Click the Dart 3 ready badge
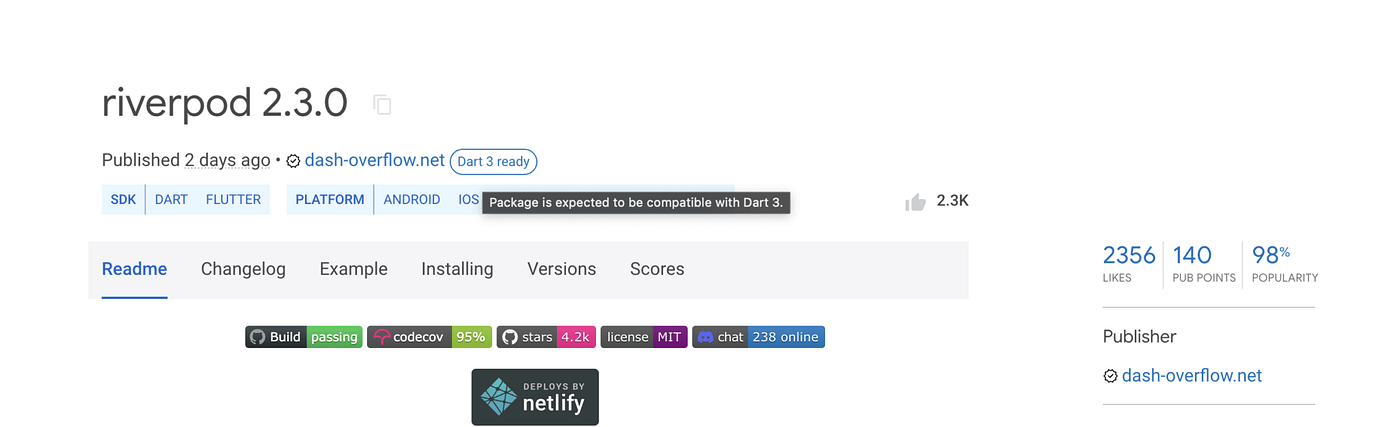The width and height of the screenshot is (1400, 427). click(493, 161)
